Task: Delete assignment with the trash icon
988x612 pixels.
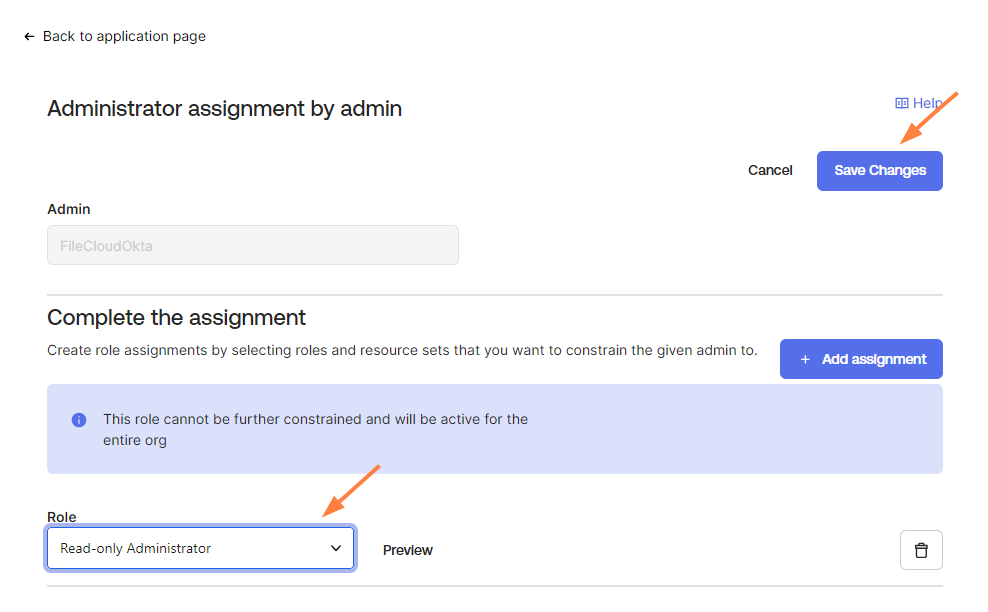Action: (x=921, y=550)
